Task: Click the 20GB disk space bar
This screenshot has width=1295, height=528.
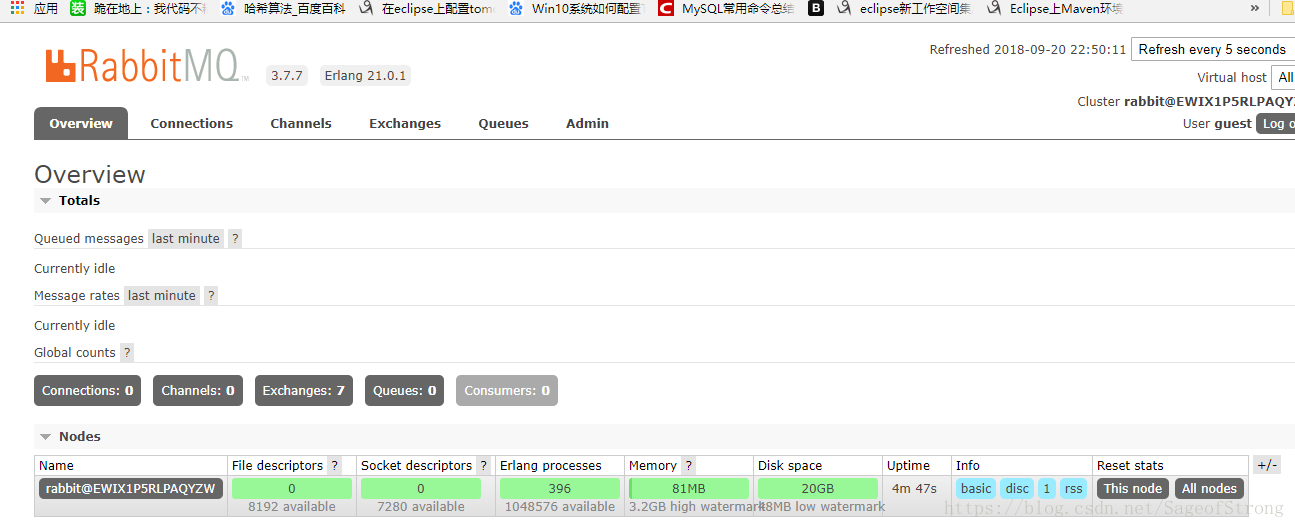Action: point(818,488)
